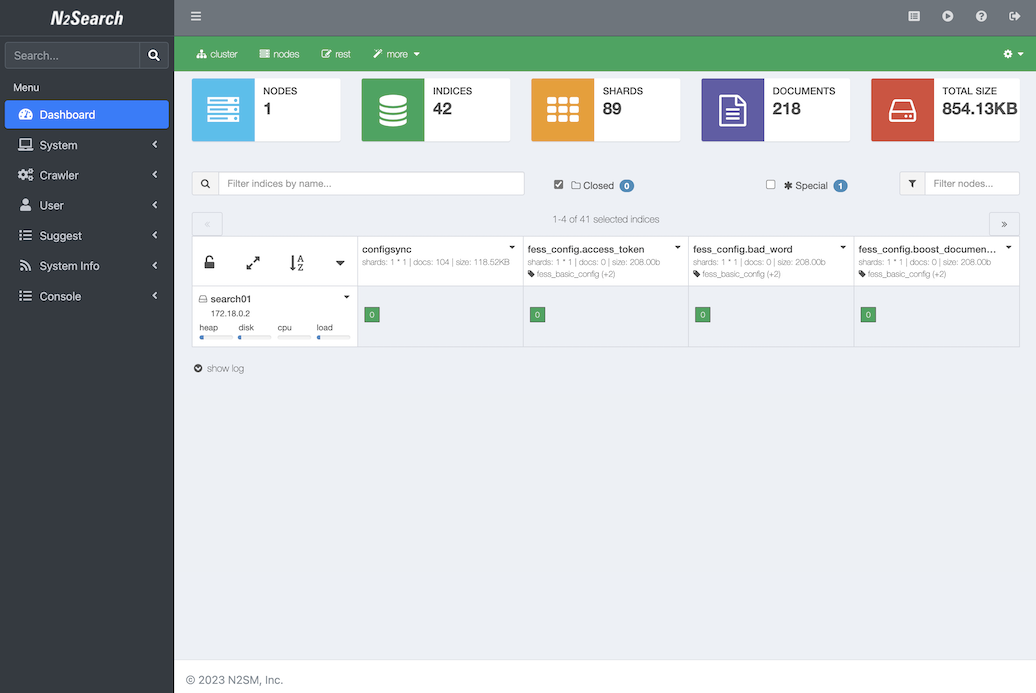Expand the Crawler sidebar menu
This screenshot has height=693, width=1036.
pos(87,175)
